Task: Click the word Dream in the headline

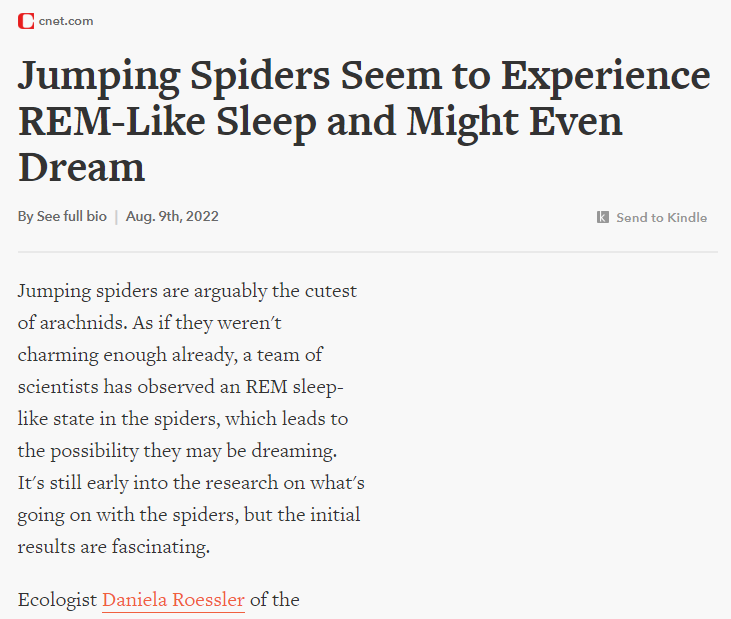Action: [x=82, y=167]
